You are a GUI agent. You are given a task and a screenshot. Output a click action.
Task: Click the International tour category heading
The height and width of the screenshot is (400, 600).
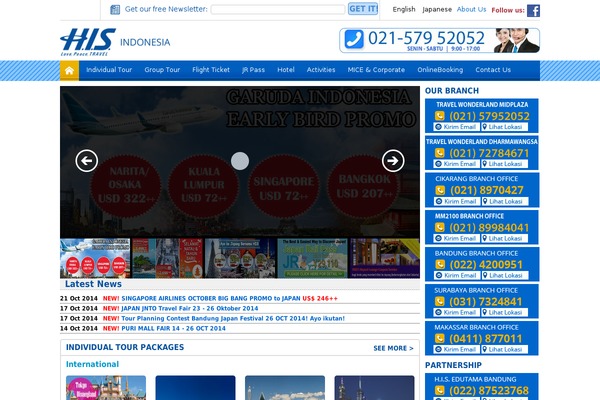coord(92,364)
